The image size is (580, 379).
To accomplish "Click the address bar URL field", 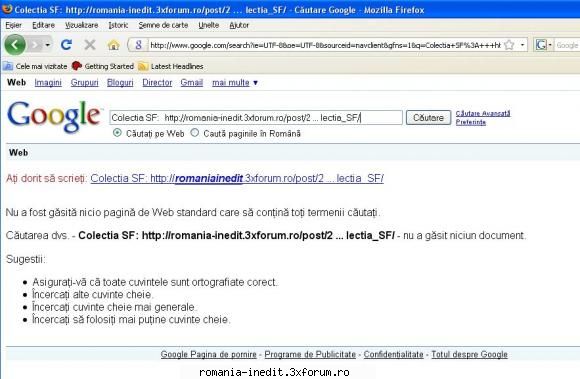I will (x=325, y=45).
